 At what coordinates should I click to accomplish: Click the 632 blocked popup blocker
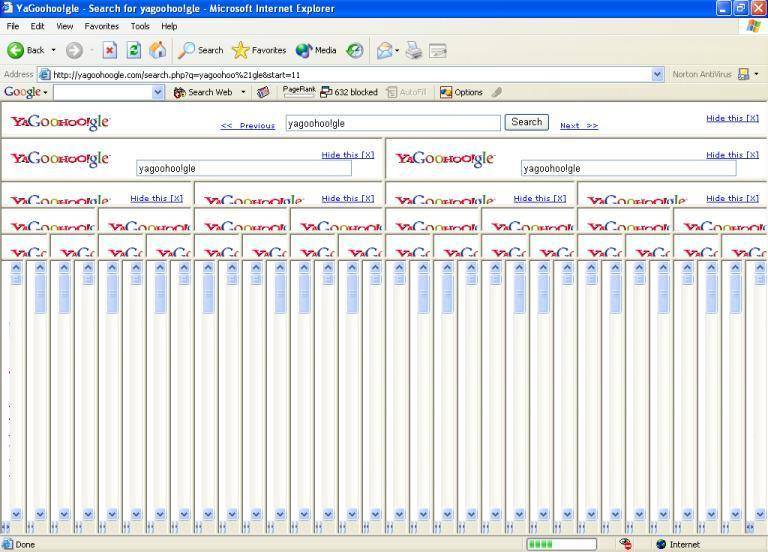[x=349, y=92]
